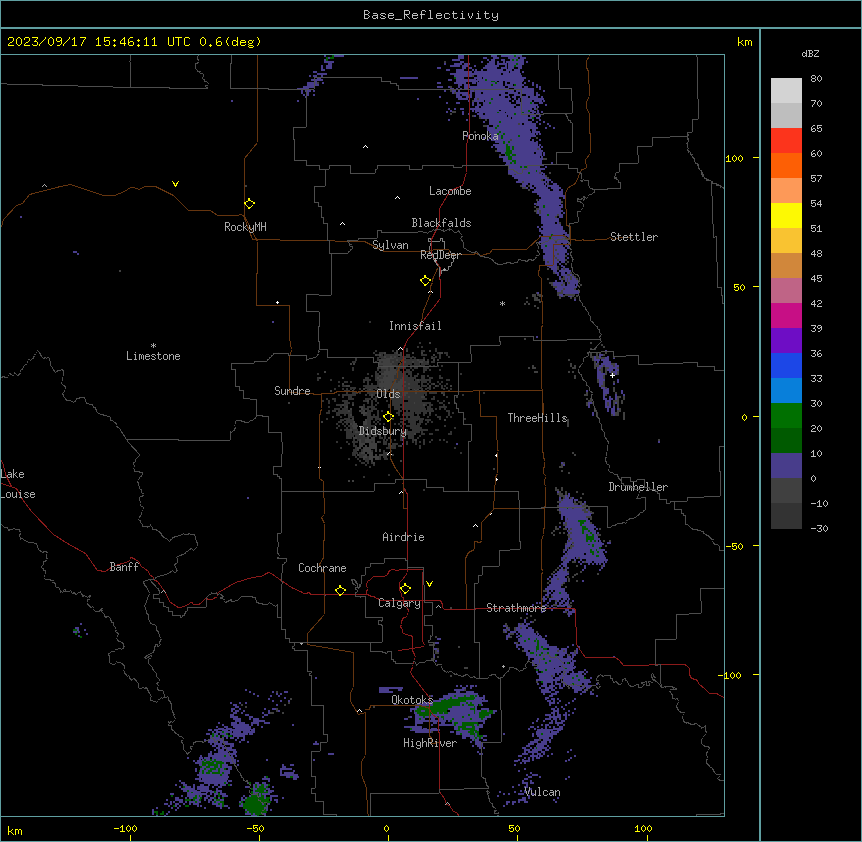Screen dimensions: 862x842
Task: Click the Okotoks label
Action: 412,700
